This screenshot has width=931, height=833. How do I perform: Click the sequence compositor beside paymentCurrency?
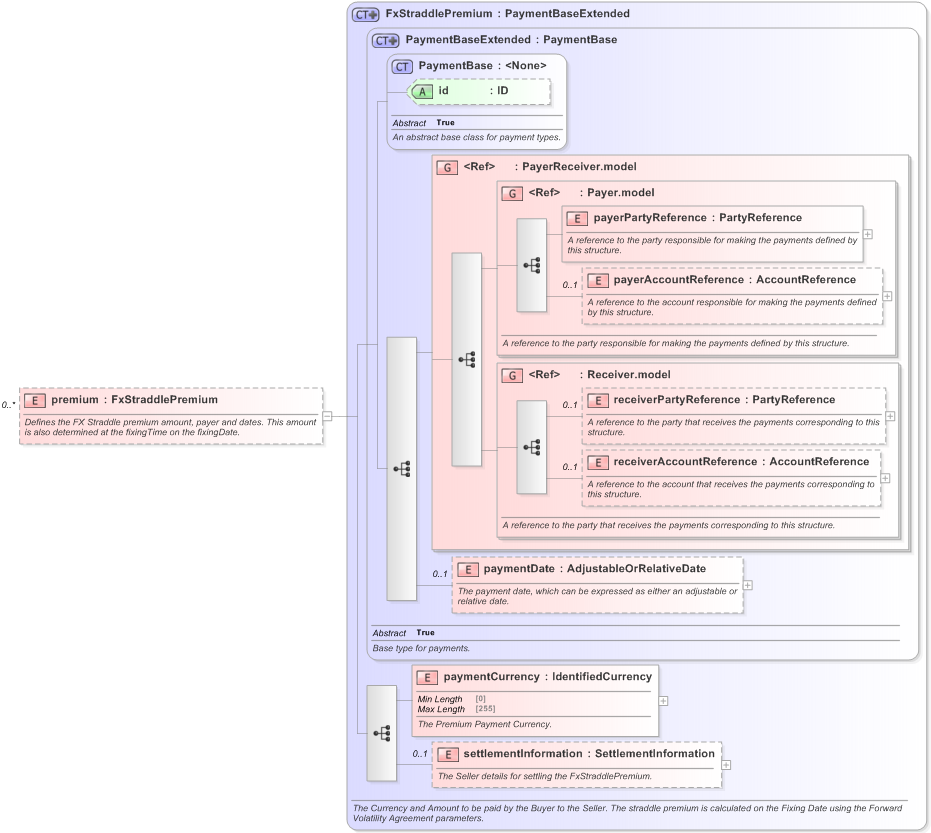pyautogui.click(x=381, y=733)
